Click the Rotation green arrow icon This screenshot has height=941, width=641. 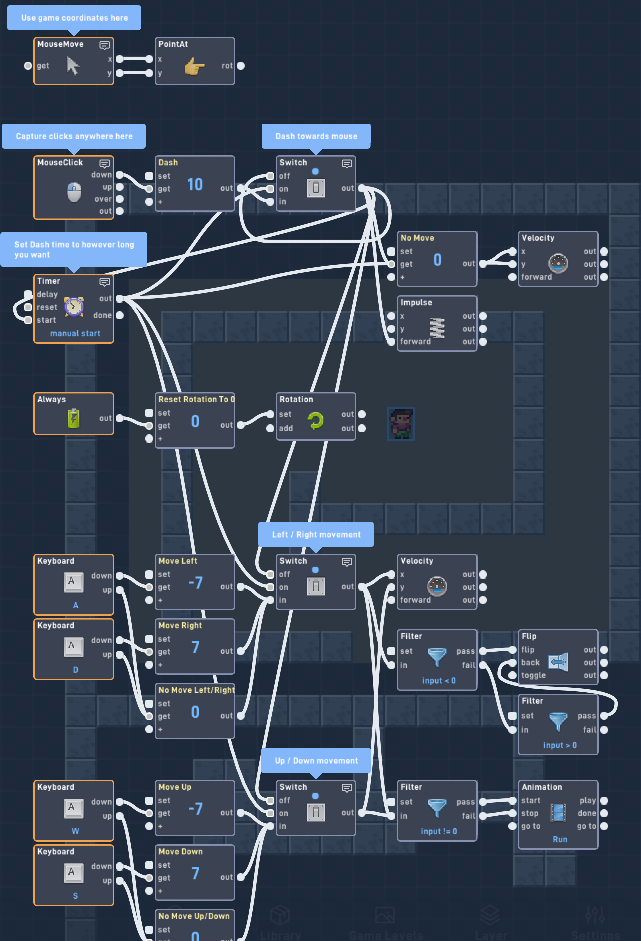pos(316,421)
